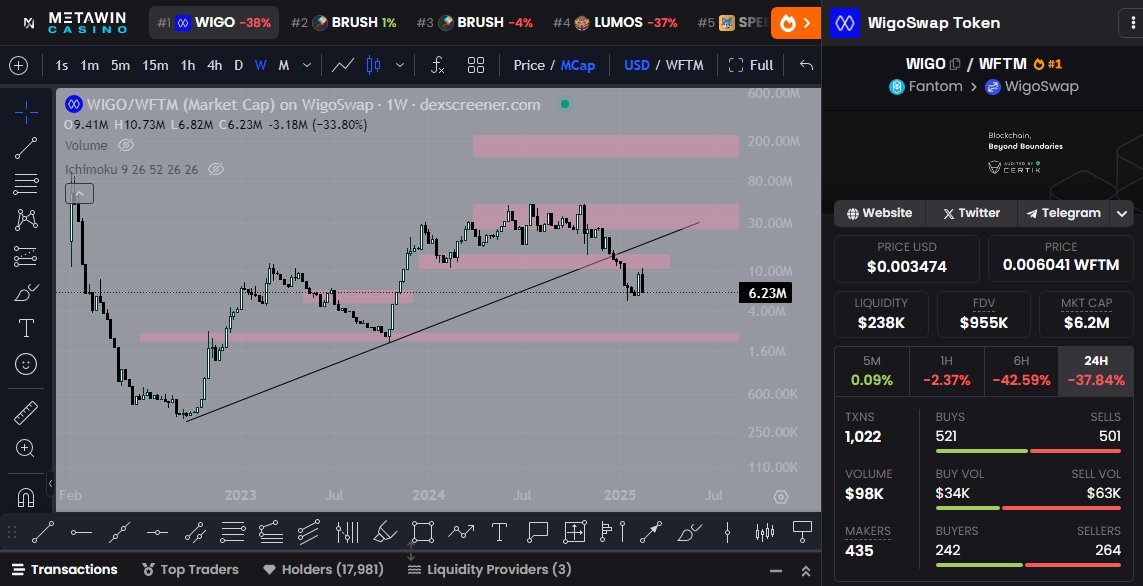Select the 1H stats period tab
1143x586 pixels.
coord(946,371)
